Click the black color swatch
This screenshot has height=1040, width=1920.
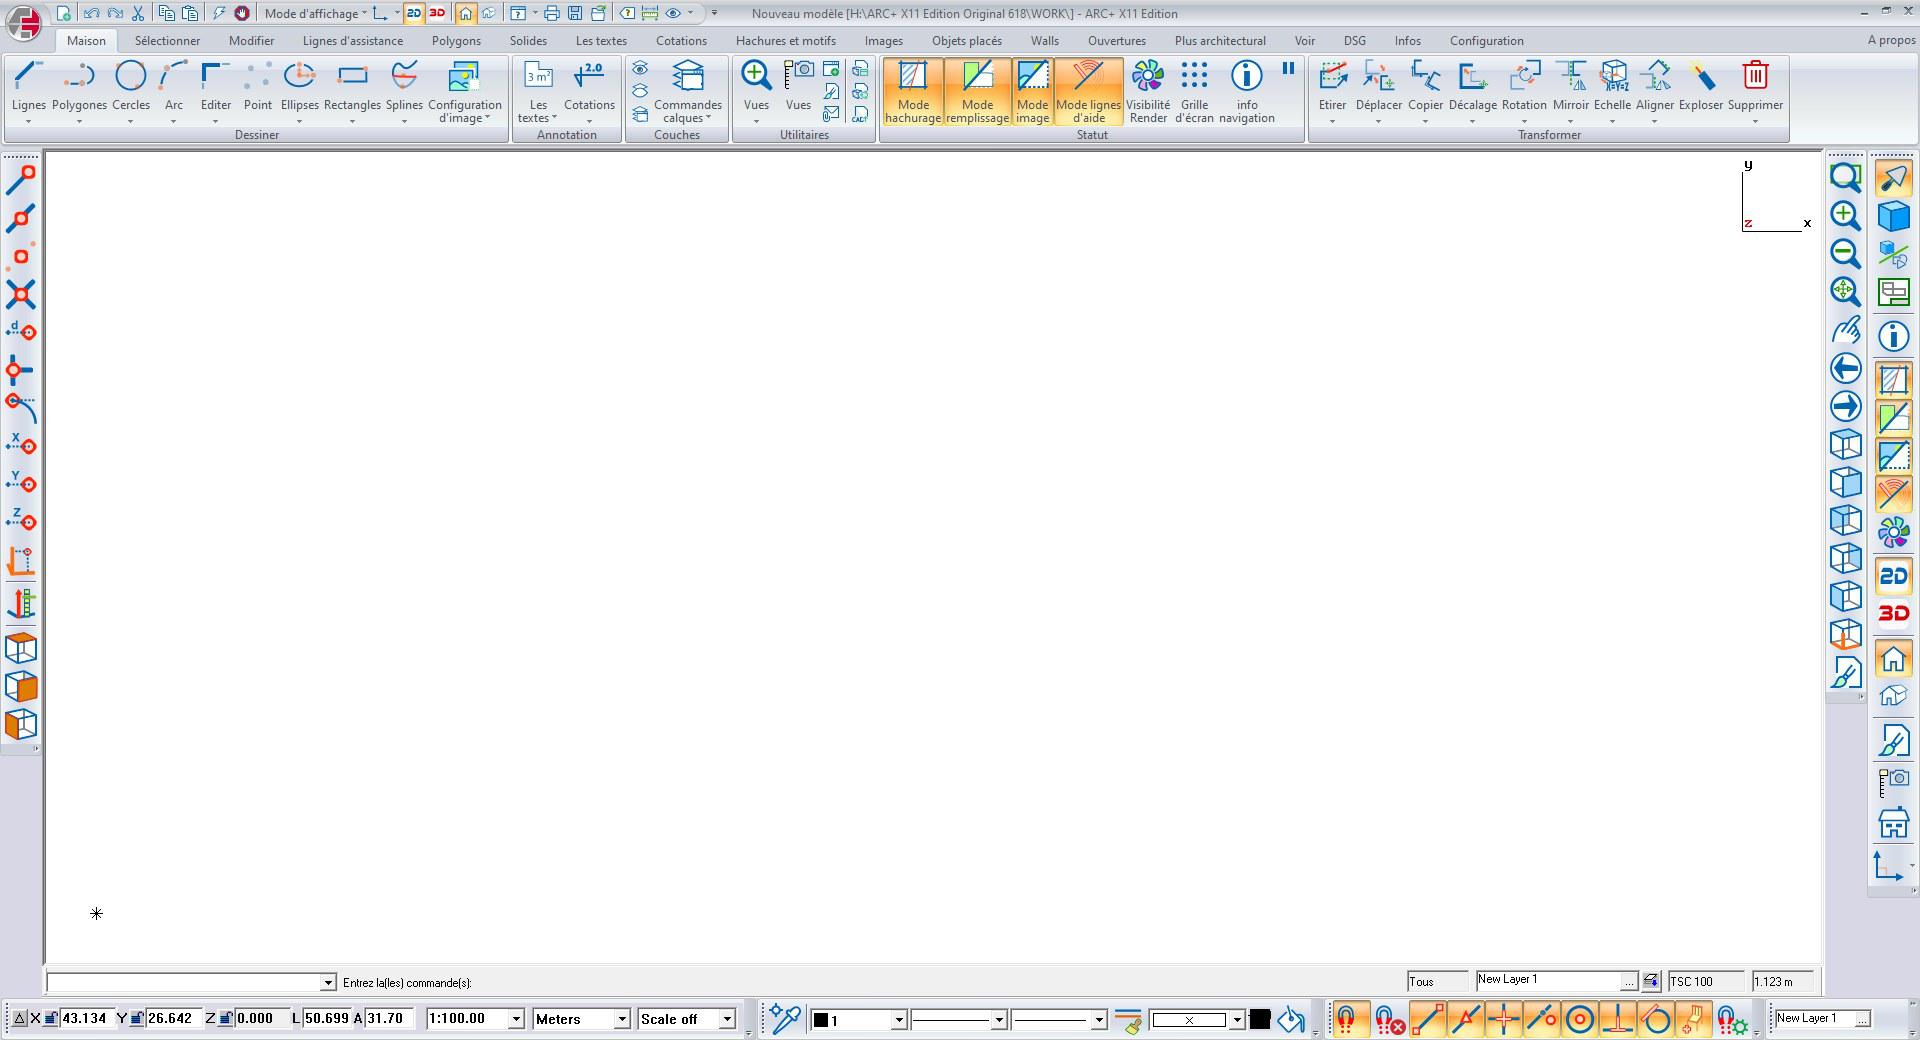(1260, 1019)
